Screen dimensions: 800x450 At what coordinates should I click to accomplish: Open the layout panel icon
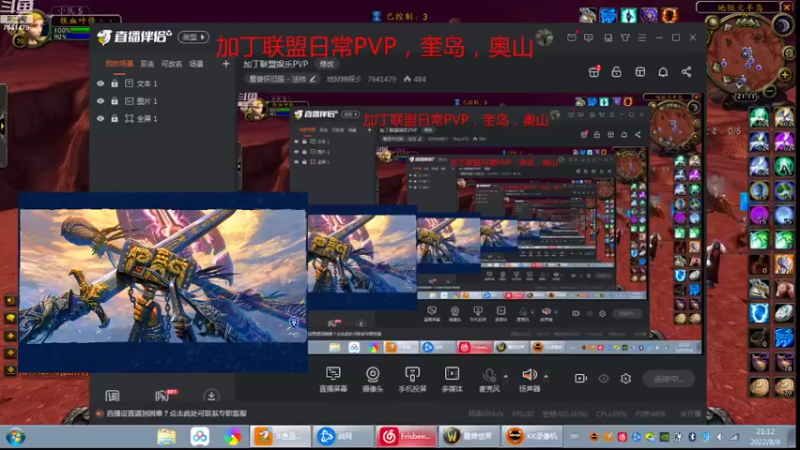(640, 72)
